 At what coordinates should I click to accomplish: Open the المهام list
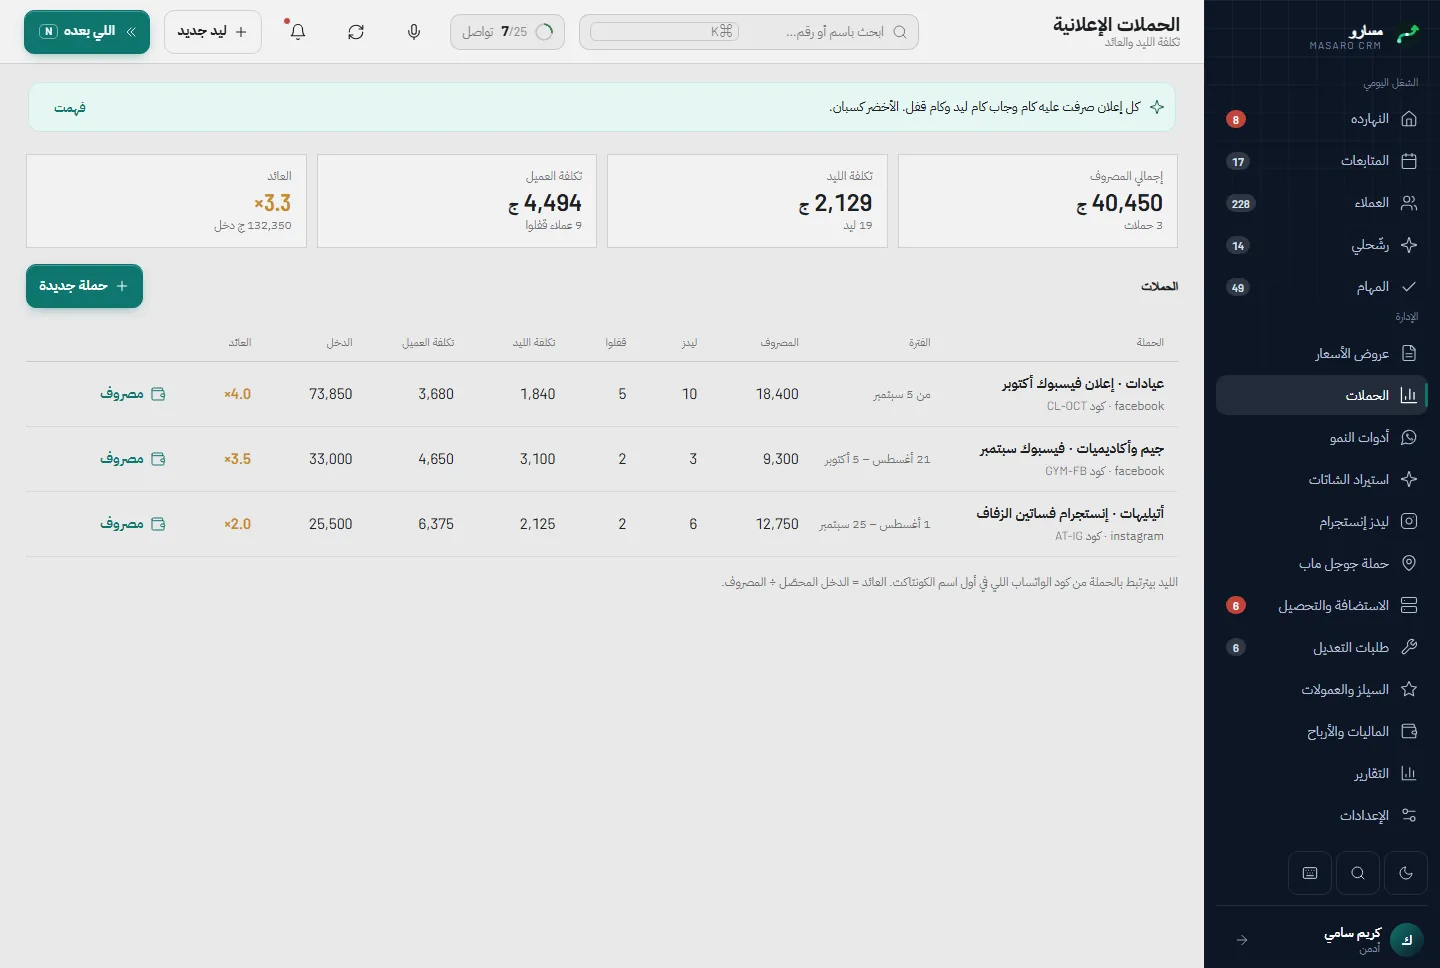point(1321,287)
